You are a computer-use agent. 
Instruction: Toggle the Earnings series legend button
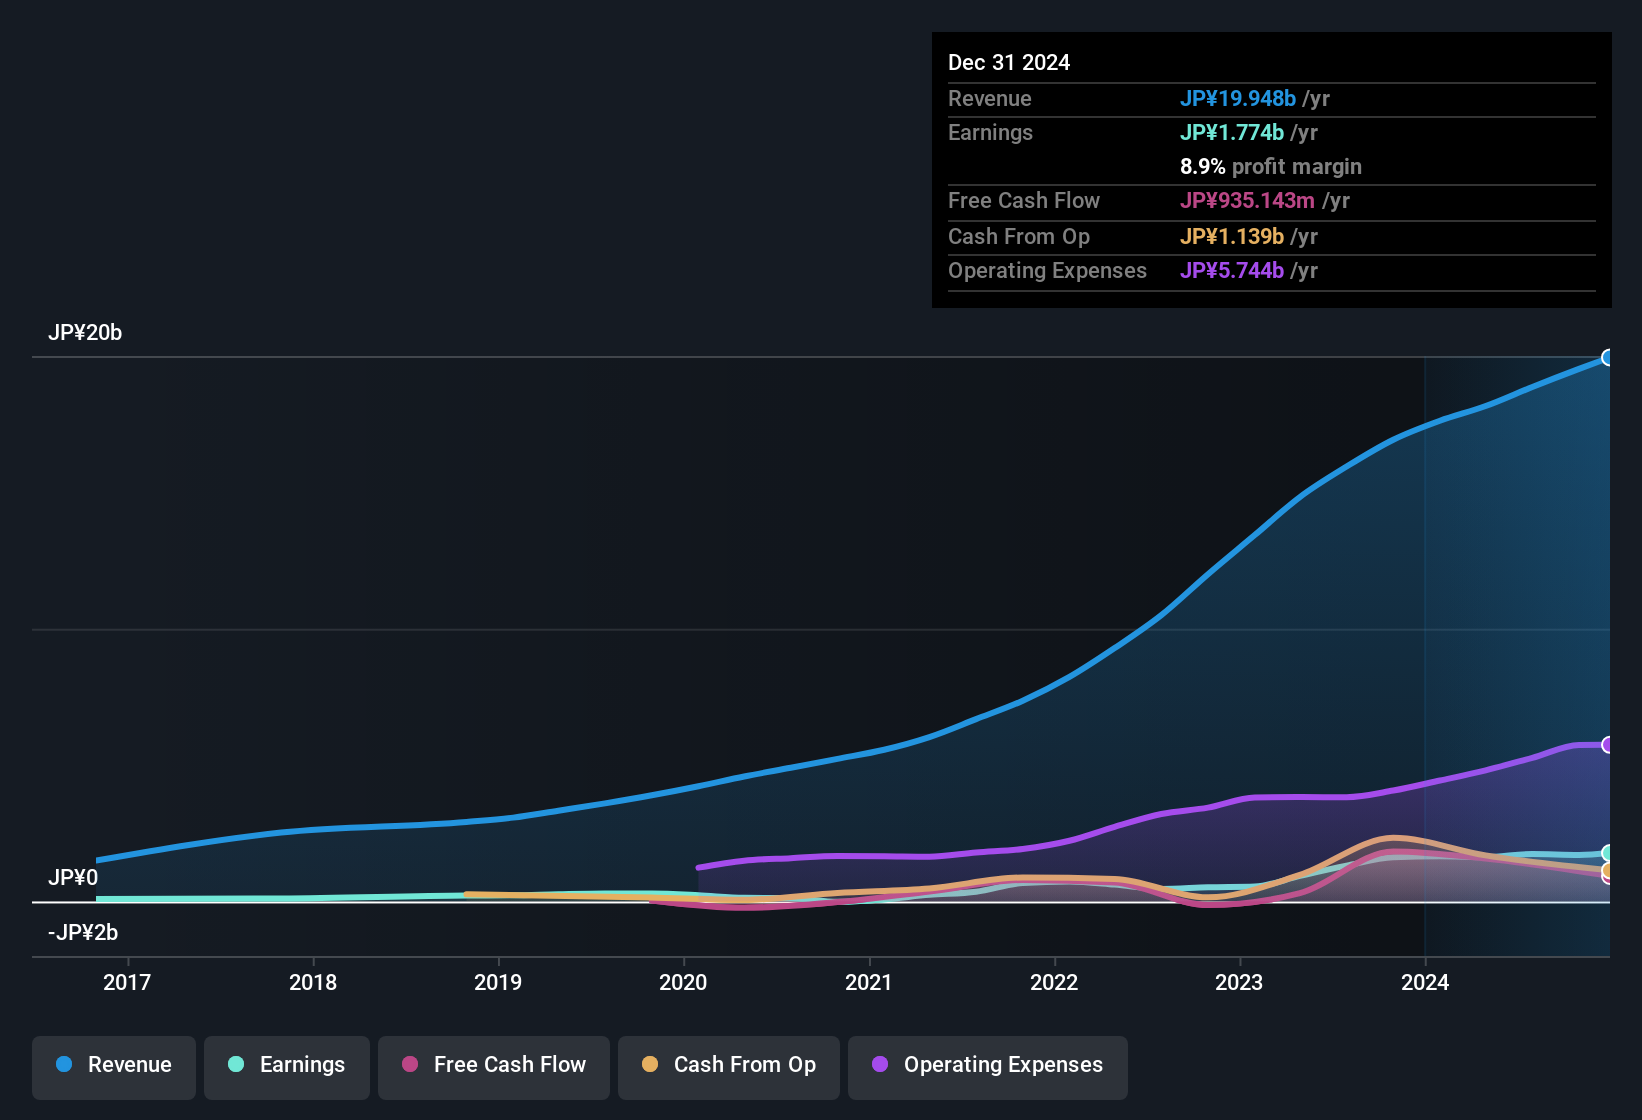(x=287, y=1066)
